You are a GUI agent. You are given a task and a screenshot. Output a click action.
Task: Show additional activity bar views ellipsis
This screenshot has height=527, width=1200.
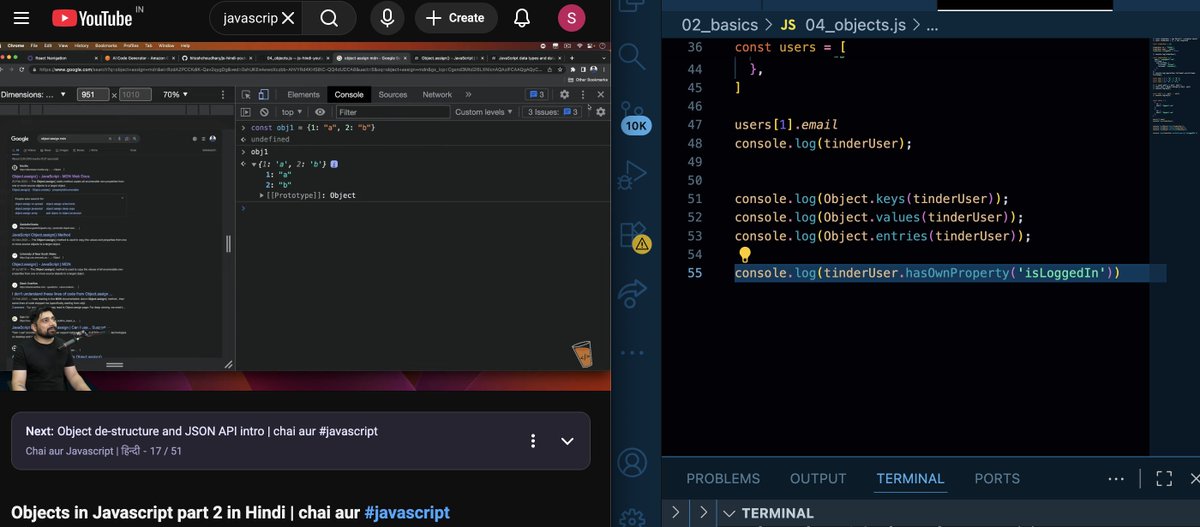tap(632, 353)
